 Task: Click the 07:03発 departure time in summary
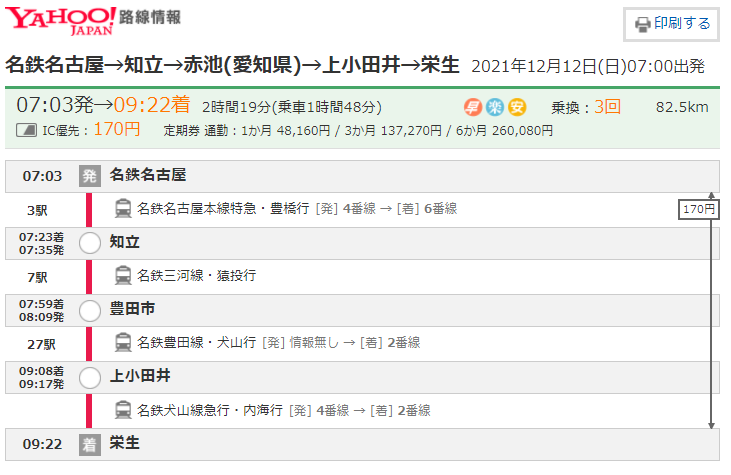coord(55,105)
